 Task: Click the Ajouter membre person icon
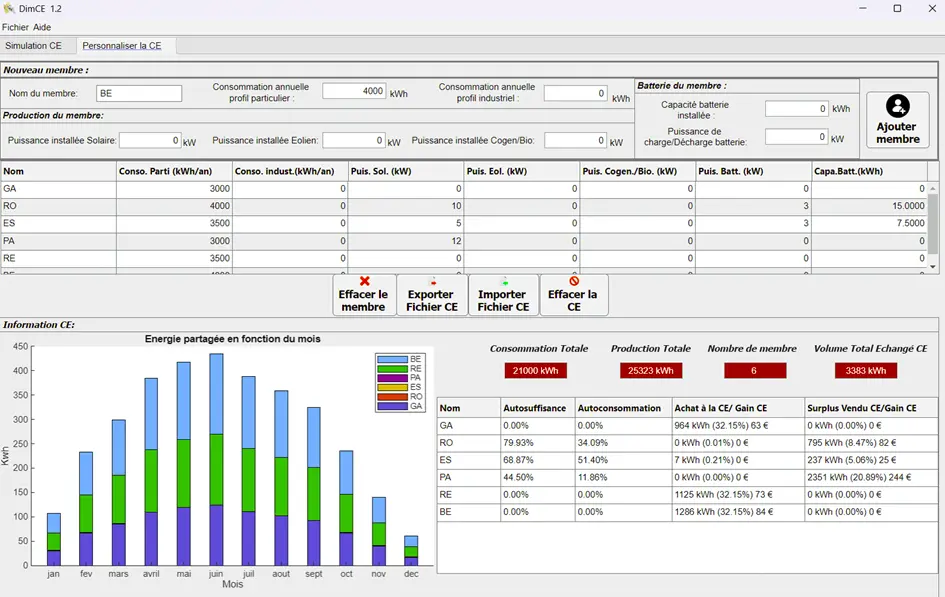point(898,107)
